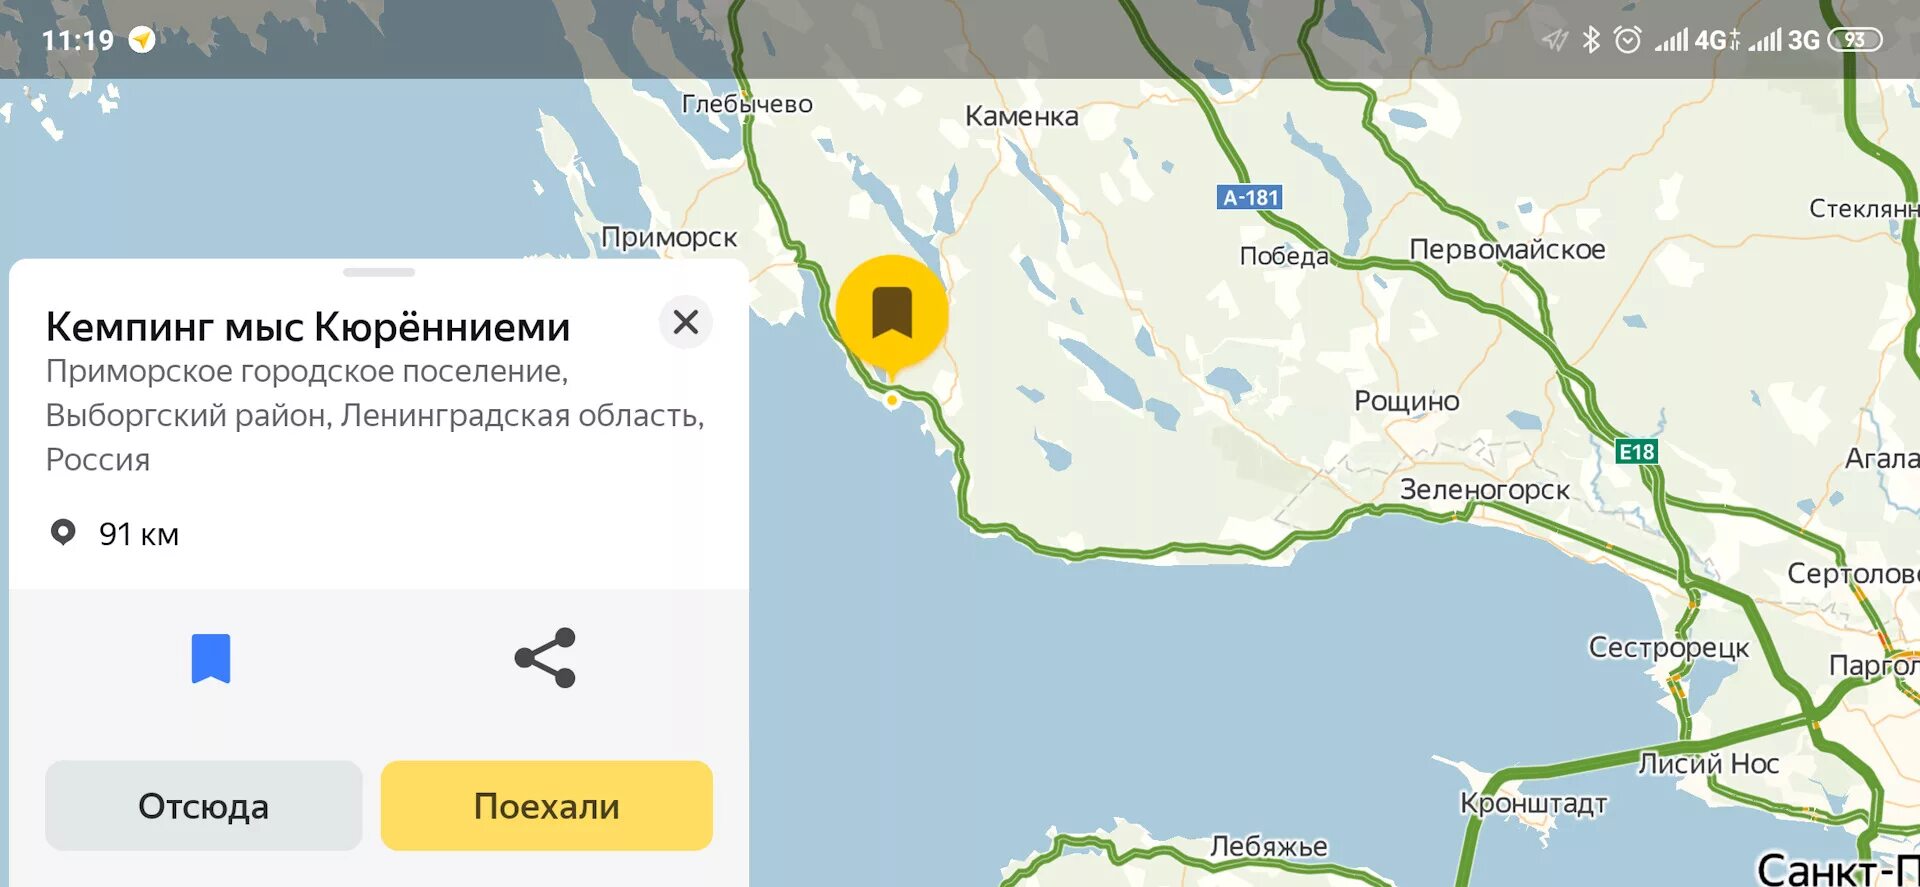Close the place info card
Viewport: 1920px width, 887px height.
click(x=686, y=322)
